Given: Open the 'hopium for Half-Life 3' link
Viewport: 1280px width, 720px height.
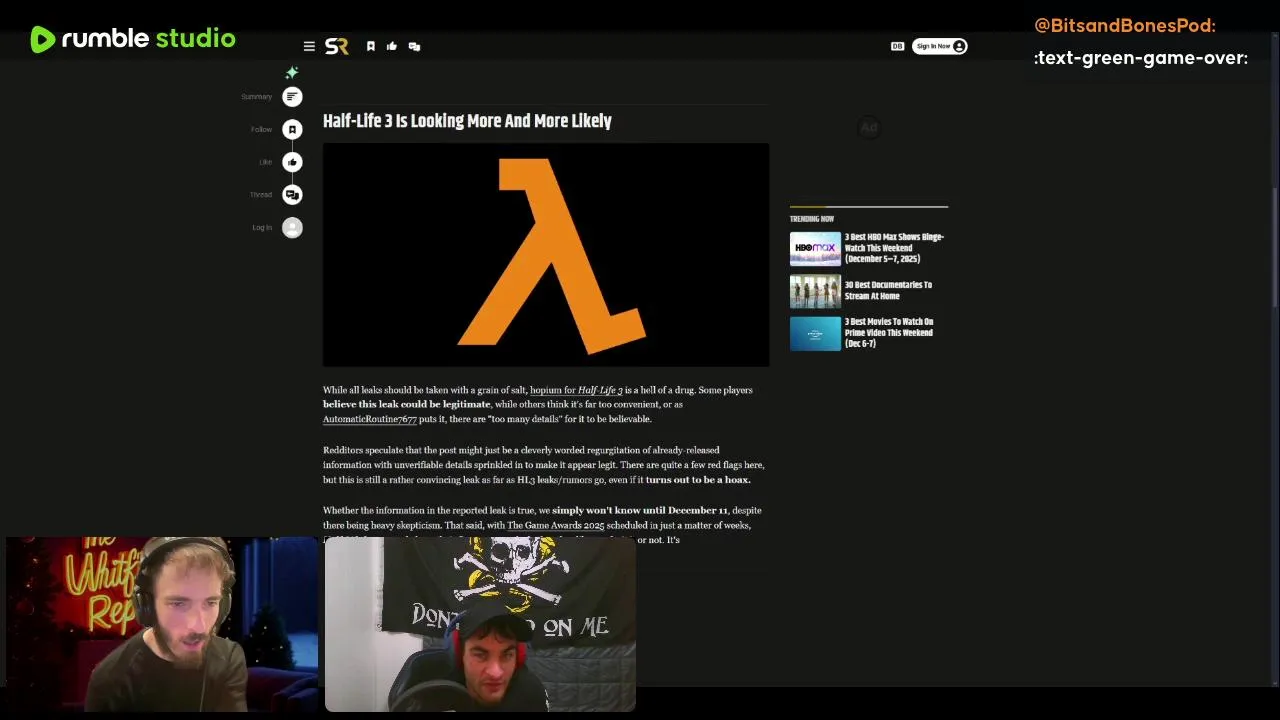Looking at the screenshot, I should (x=576, y=390).
